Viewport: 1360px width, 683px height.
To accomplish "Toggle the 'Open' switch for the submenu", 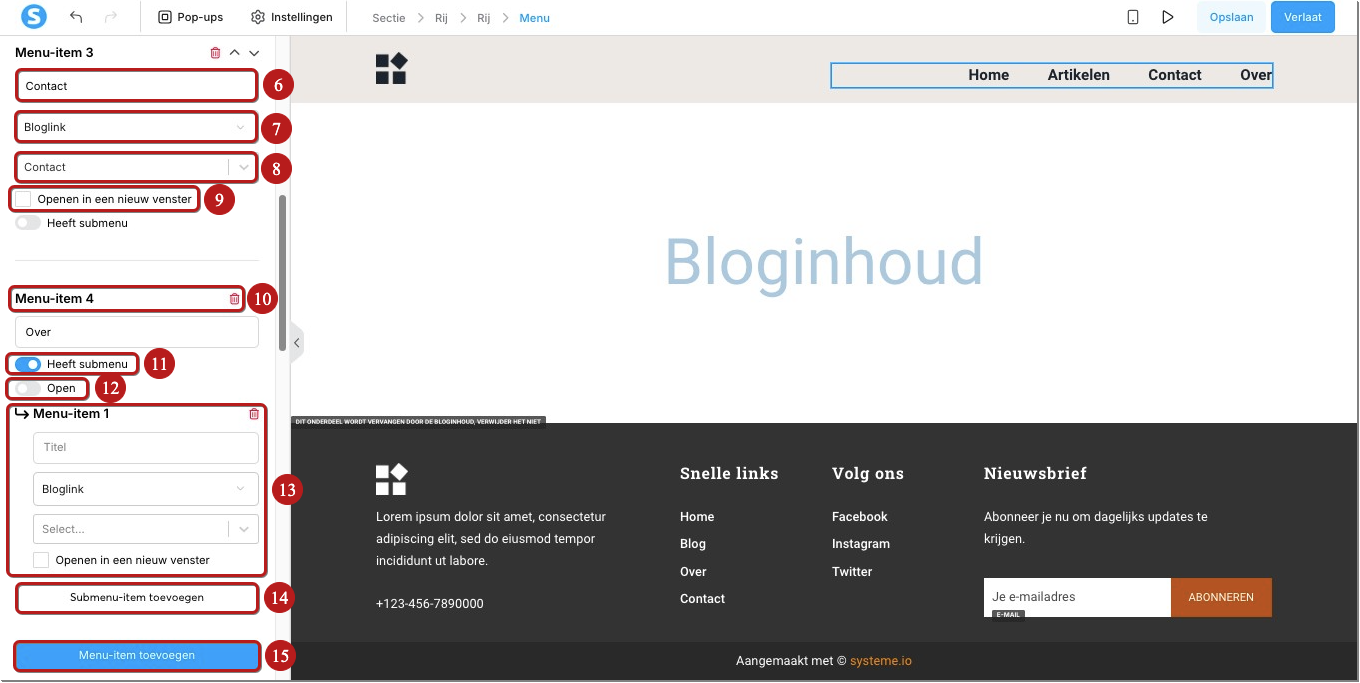I will coord(28,388).
